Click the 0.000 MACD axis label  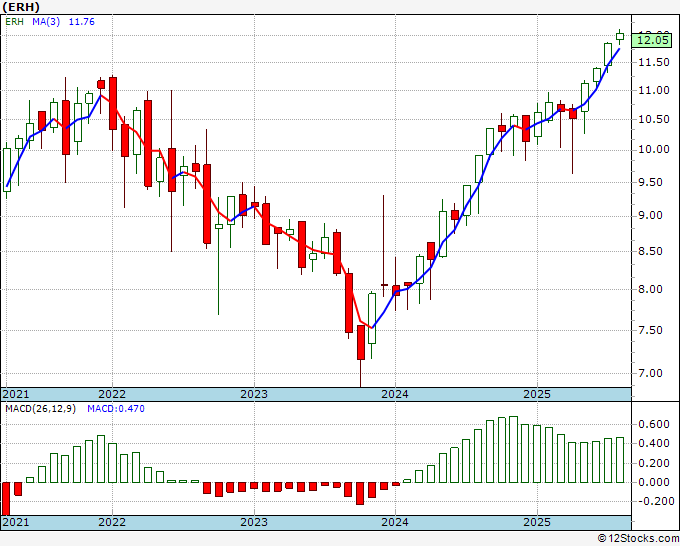pyautogui.click(x=654, y=482)
